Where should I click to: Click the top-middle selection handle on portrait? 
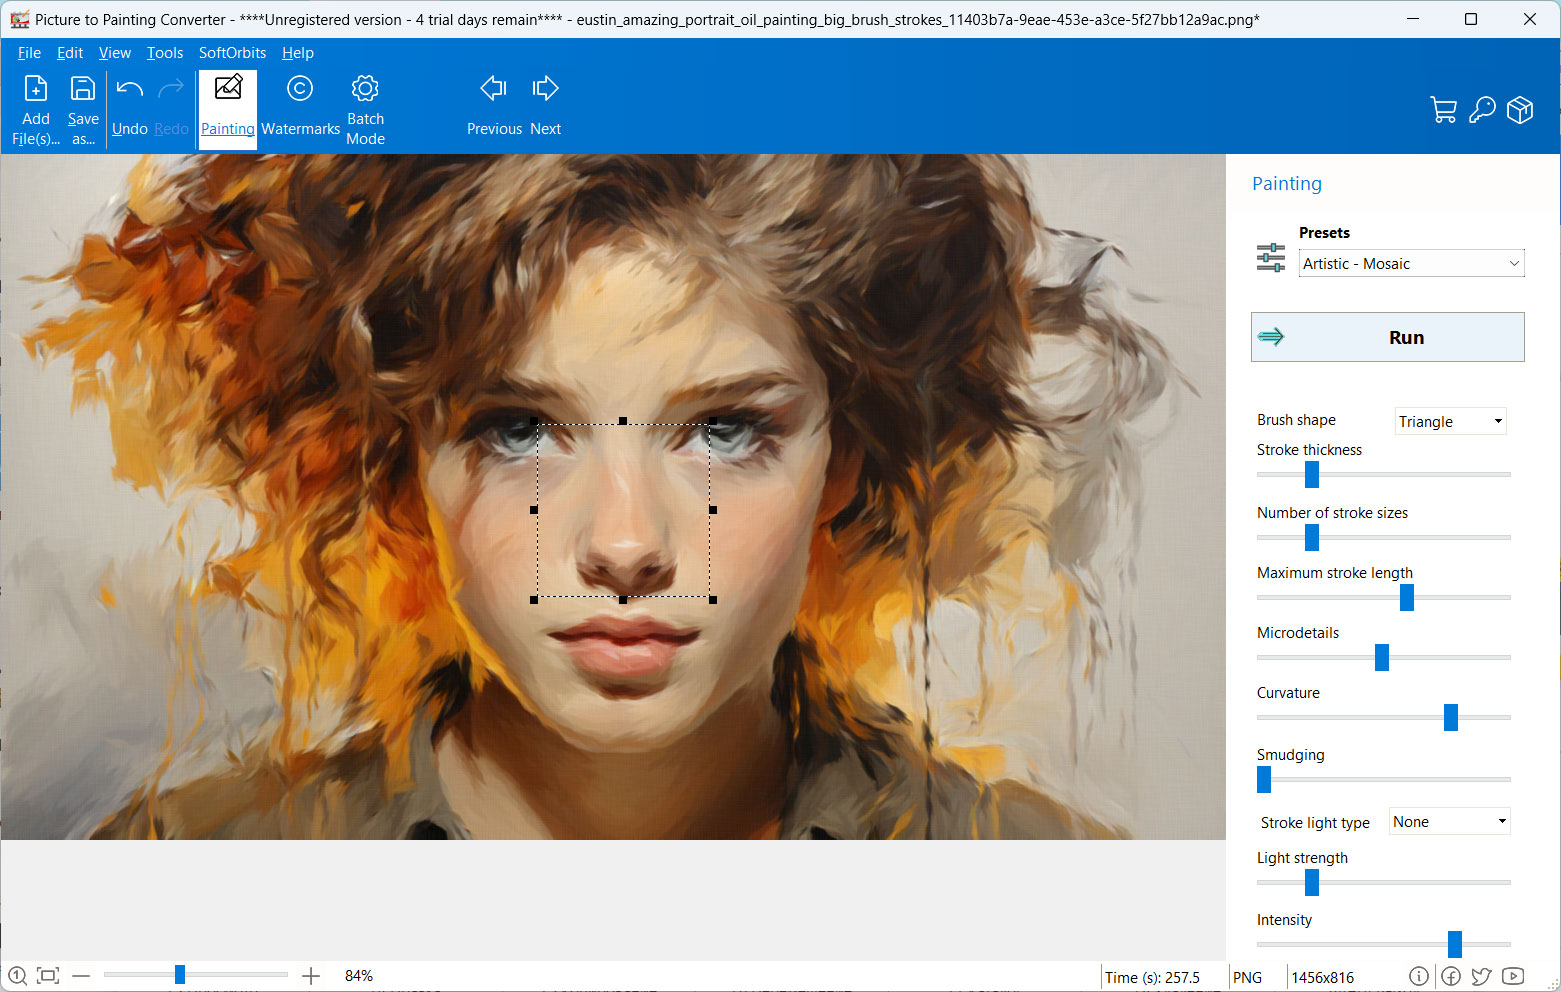[623, 422]
